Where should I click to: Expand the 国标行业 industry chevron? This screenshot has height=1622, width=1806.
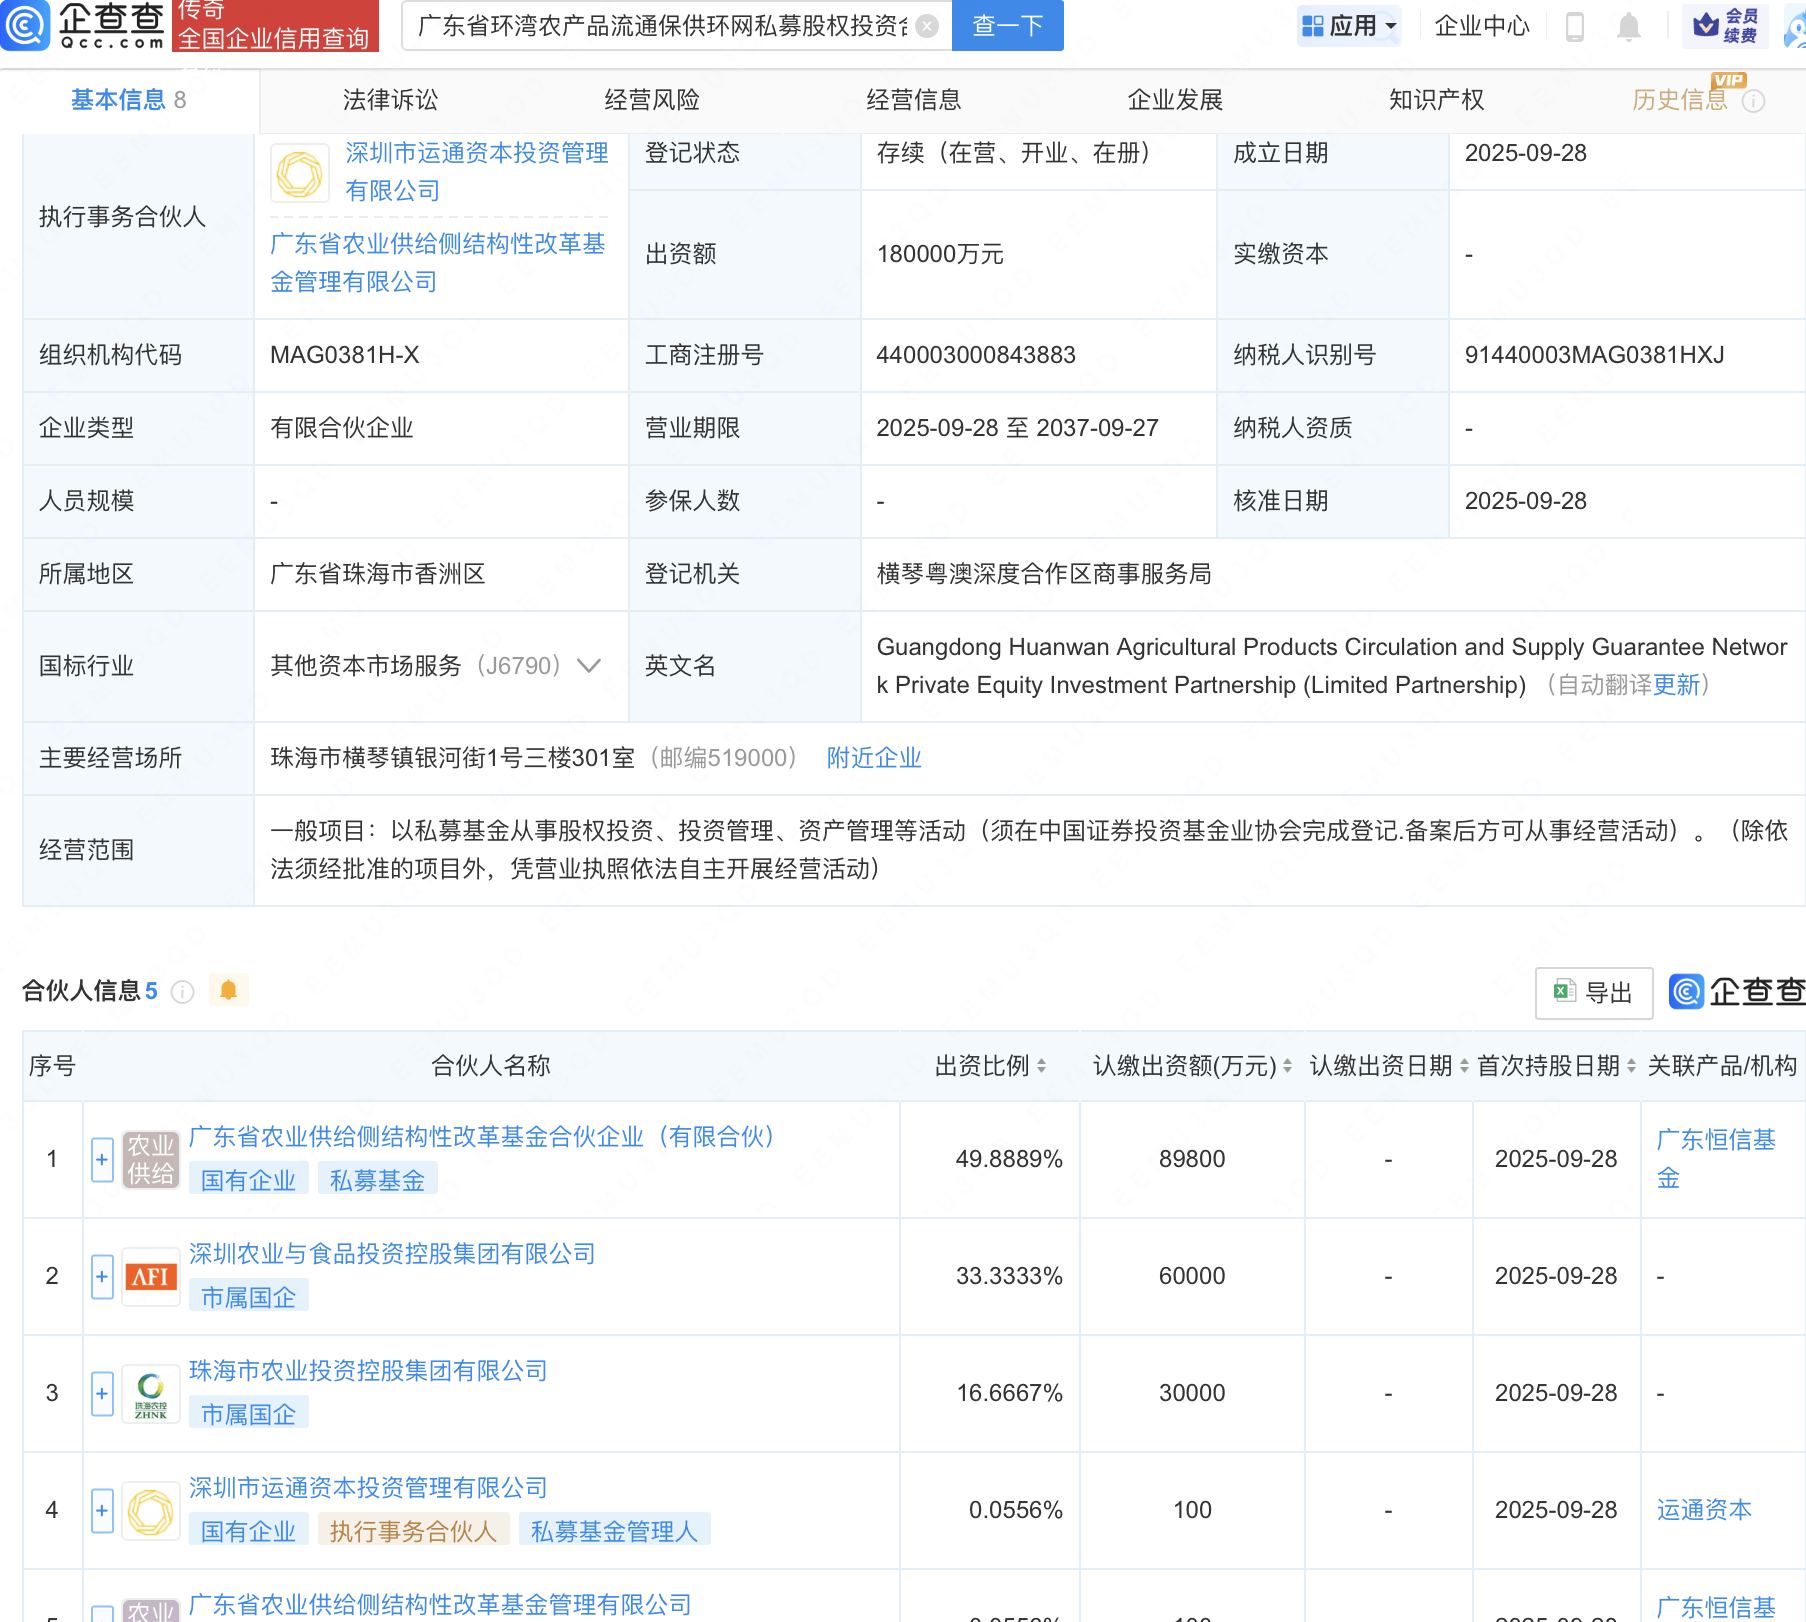point(589,666)
